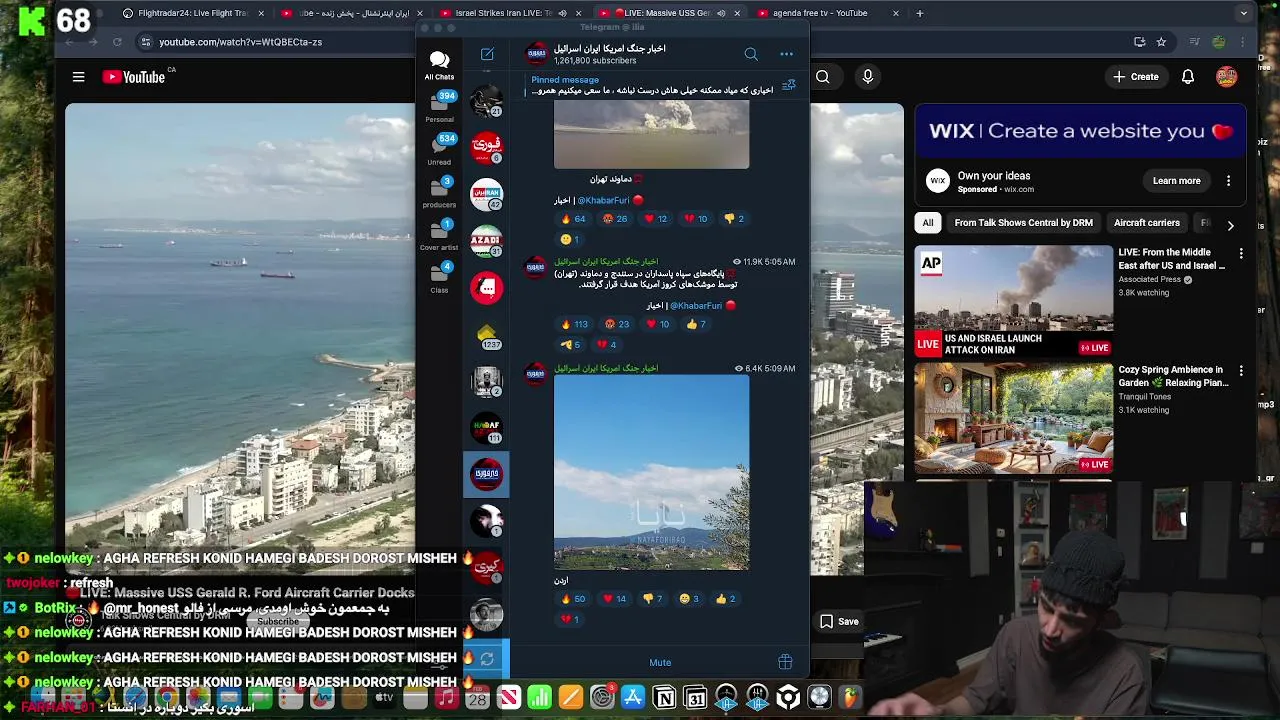Select chat with red speech-bubble avatar
This screenshot has height=720, width=1280.
(486, 288)
